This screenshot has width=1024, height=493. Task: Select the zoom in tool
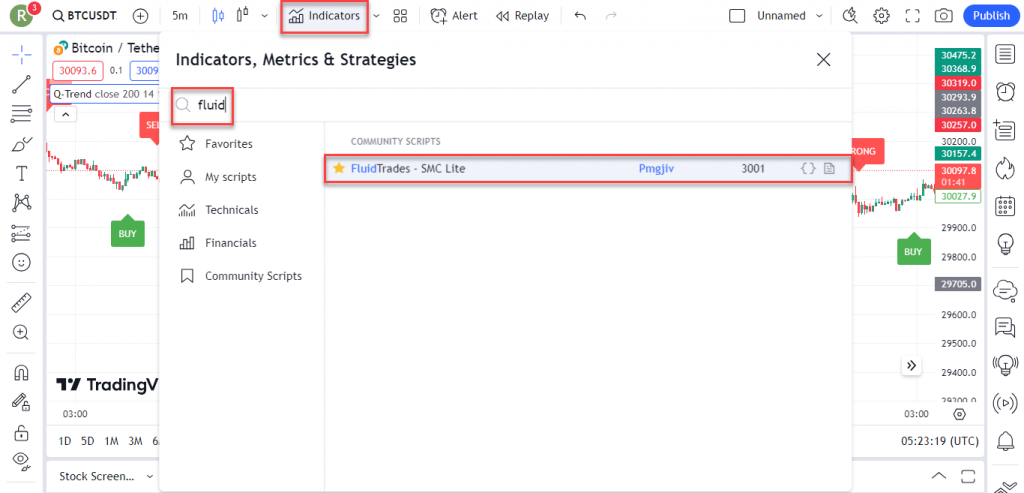point(22,332)
